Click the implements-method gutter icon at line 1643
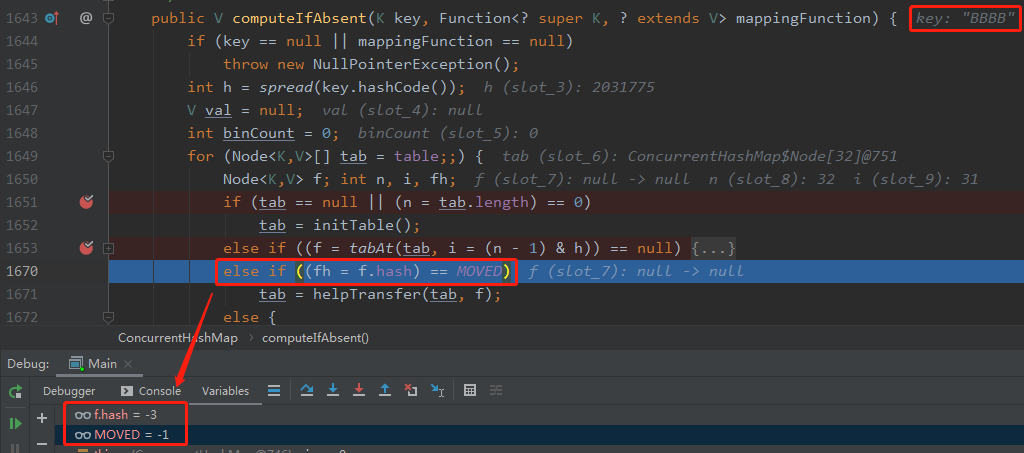1024x453 pixels. (52, 18)
